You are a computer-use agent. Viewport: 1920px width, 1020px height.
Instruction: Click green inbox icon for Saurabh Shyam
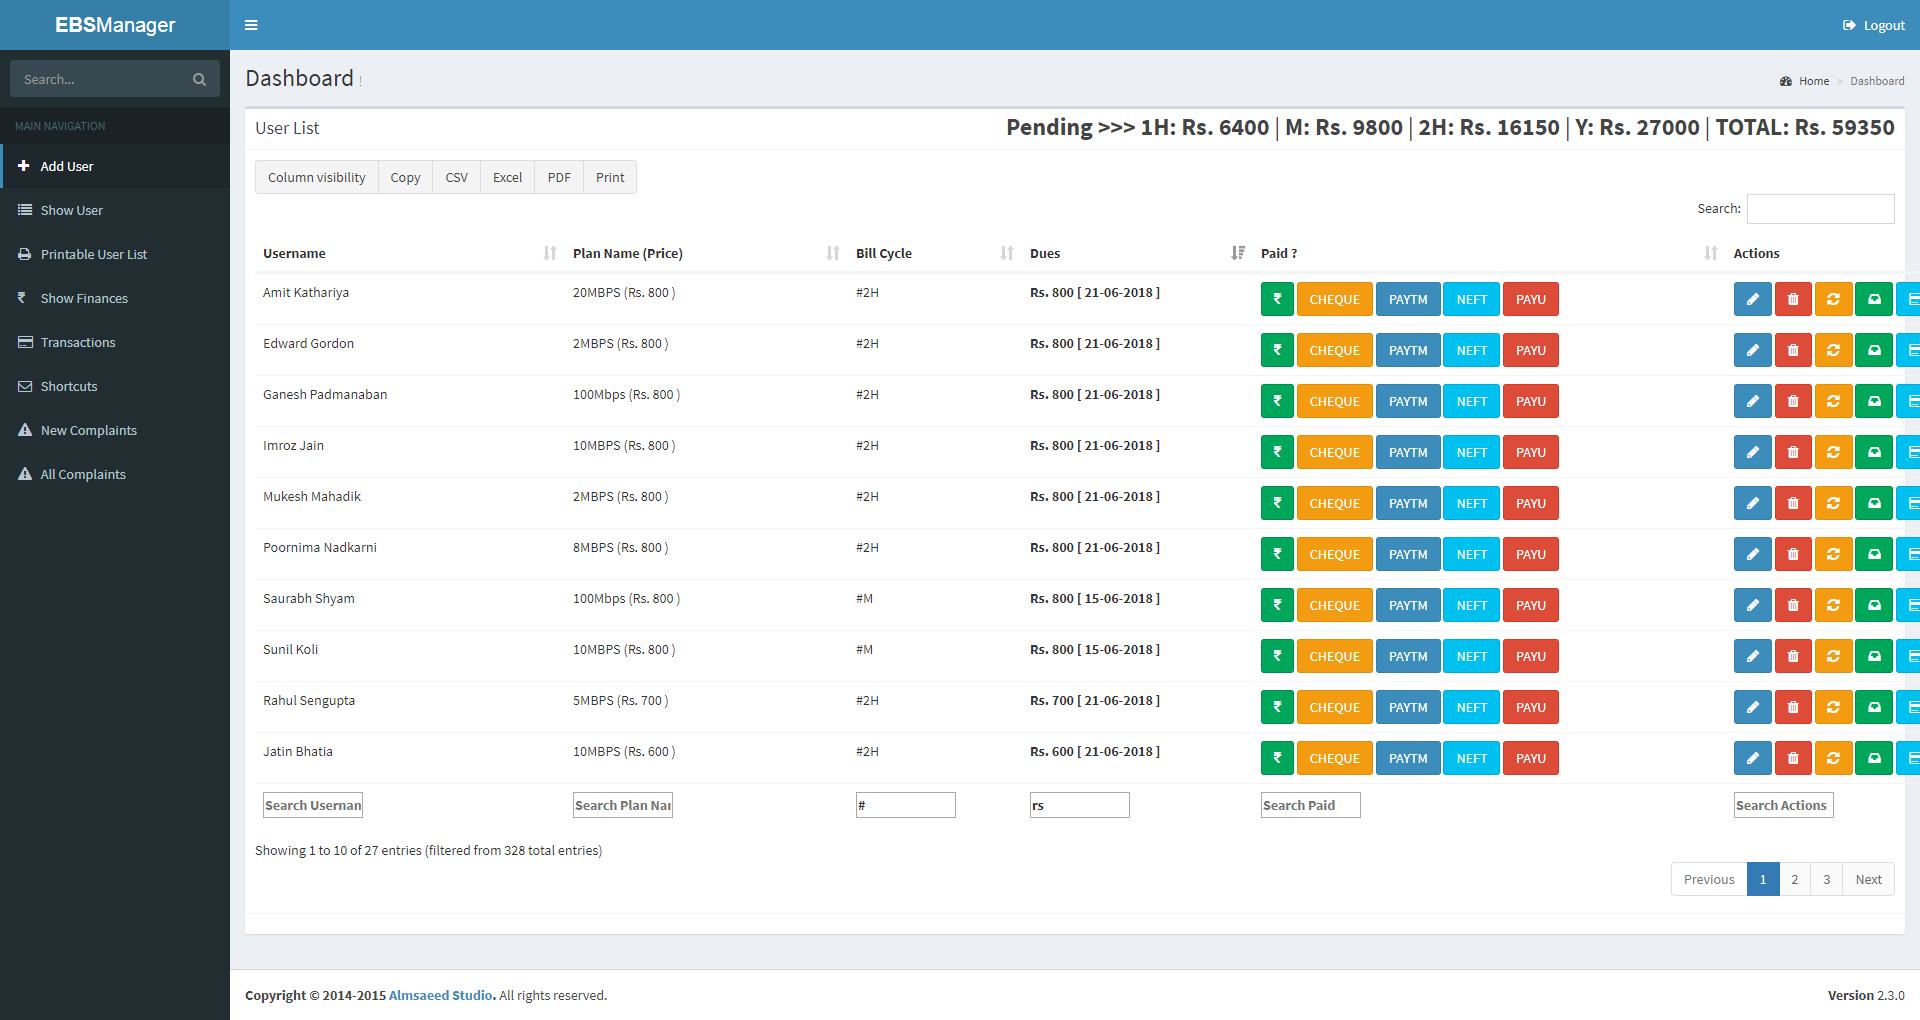[1874, 605]
